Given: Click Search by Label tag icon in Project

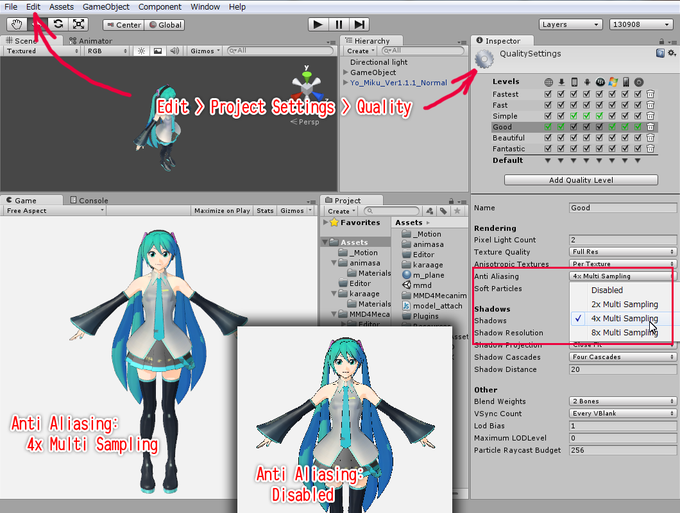Looking at the screenshot, I should (x=443, y=211).
